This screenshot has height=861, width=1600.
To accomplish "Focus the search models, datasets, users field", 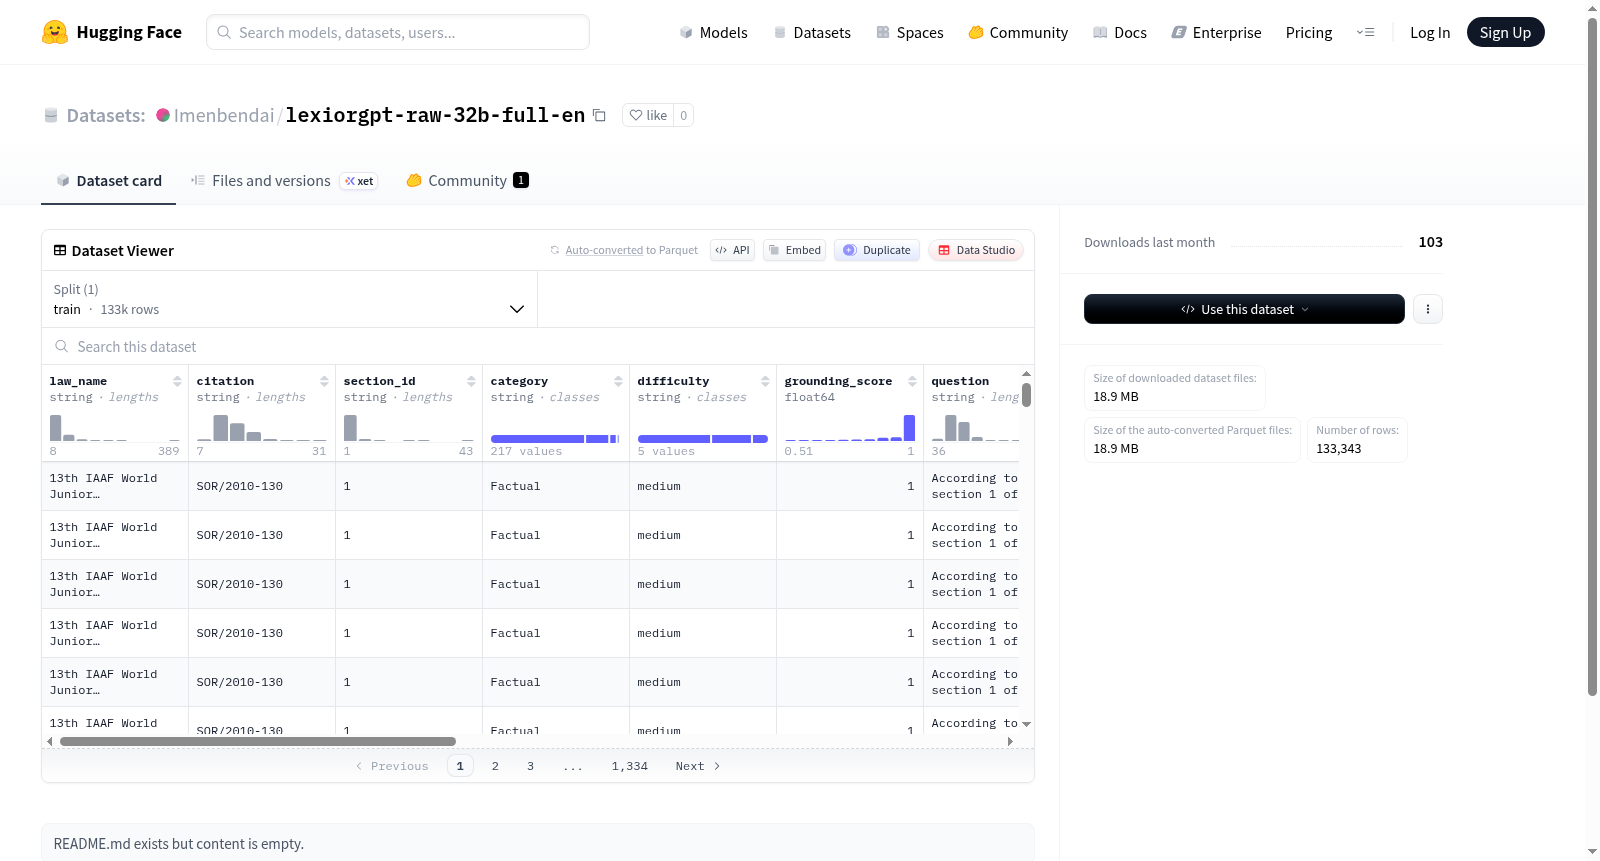I will pos(398,32).
